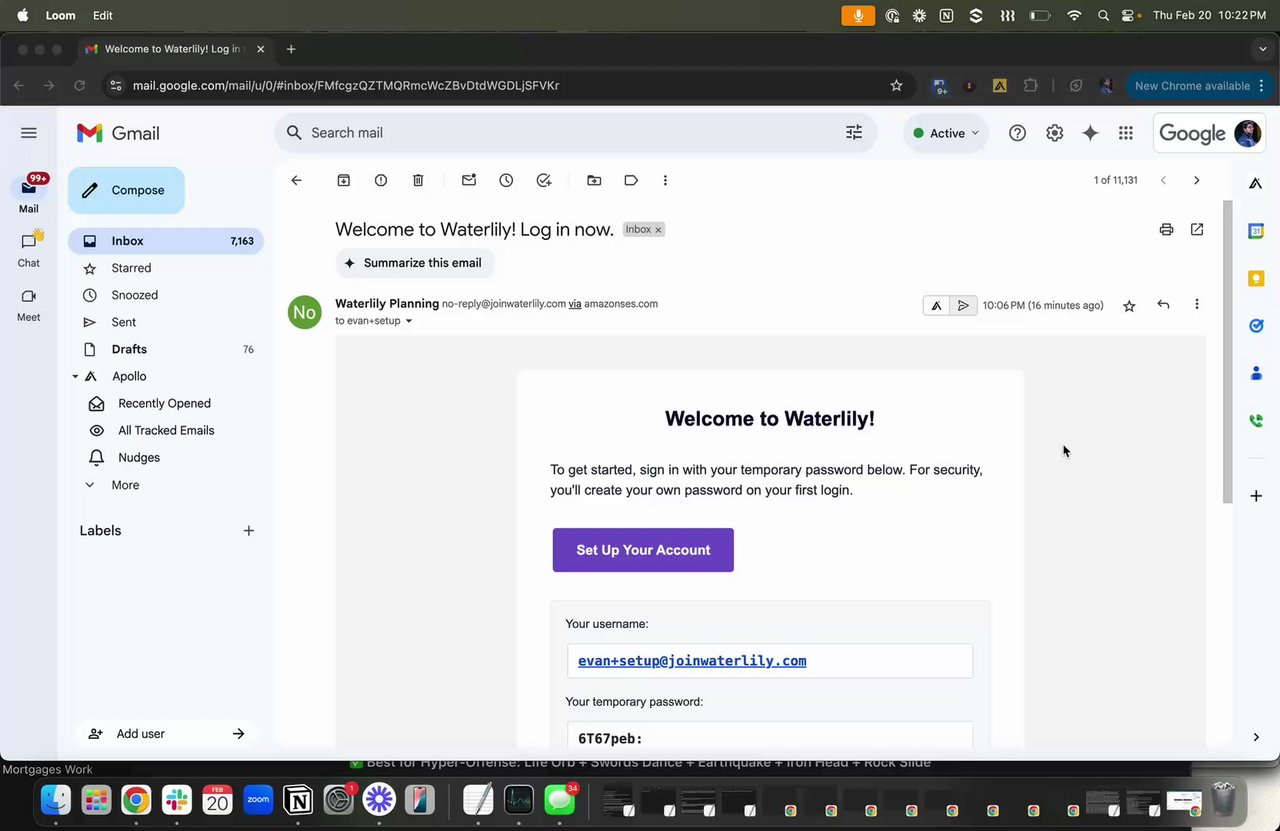Click Summarize this email
The height and width of the screenshot is (831, 1280).
pyautogui.click(x=413, y=263)
